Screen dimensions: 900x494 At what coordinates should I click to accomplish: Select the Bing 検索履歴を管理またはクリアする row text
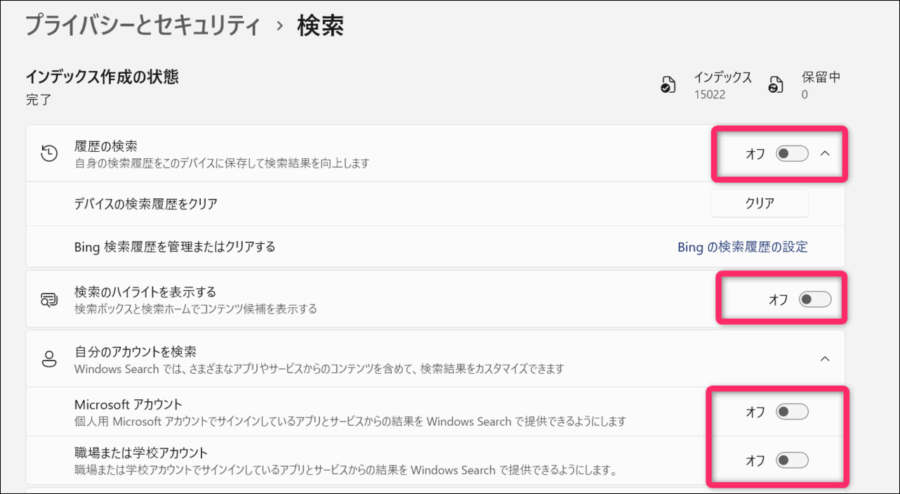pos(174,246)
